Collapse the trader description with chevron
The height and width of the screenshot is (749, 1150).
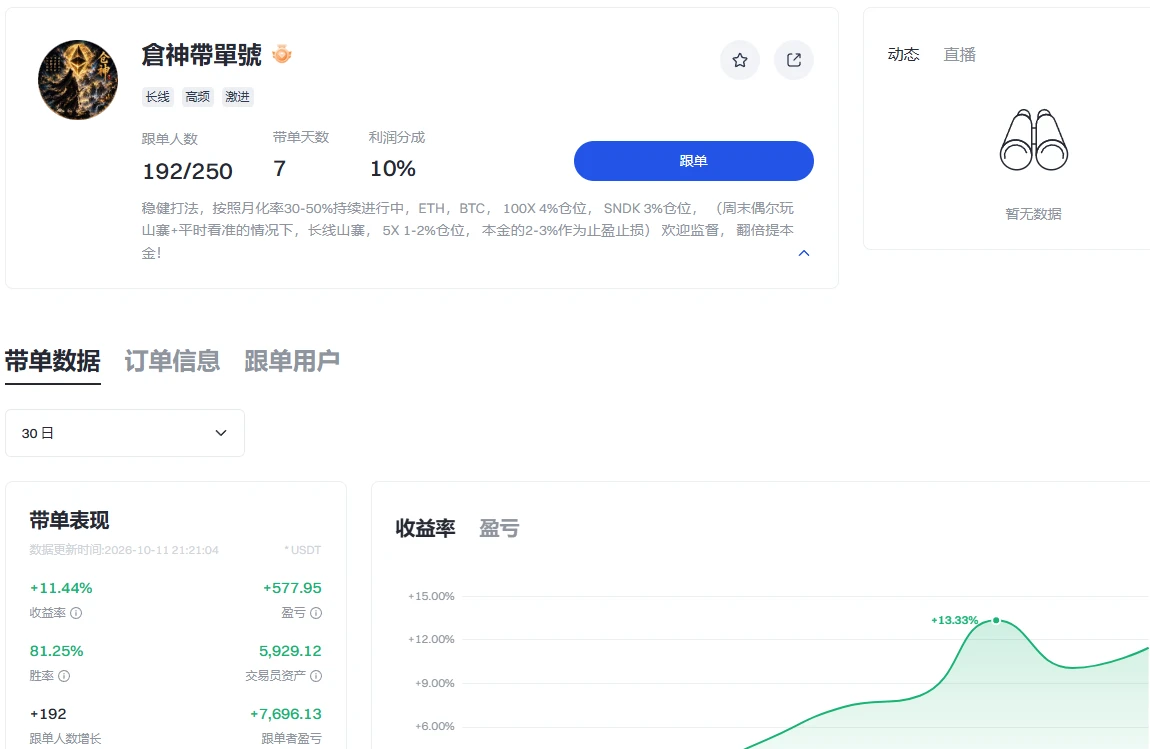(x=804, y=253)
